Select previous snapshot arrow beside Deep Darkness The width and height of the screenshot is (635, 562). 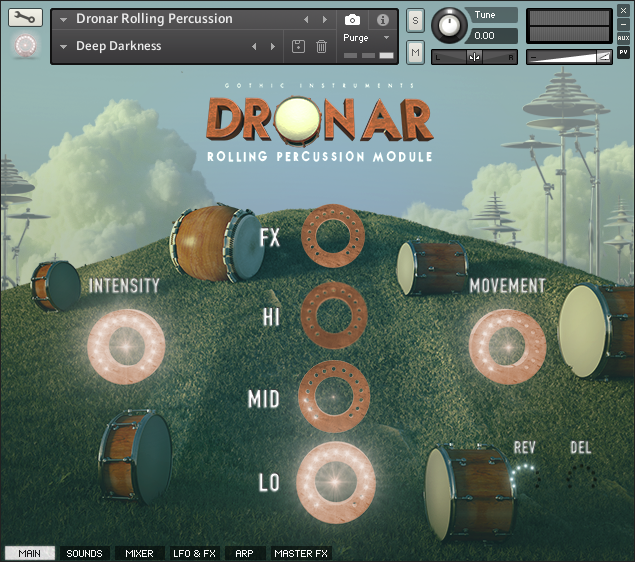point(254,47)
